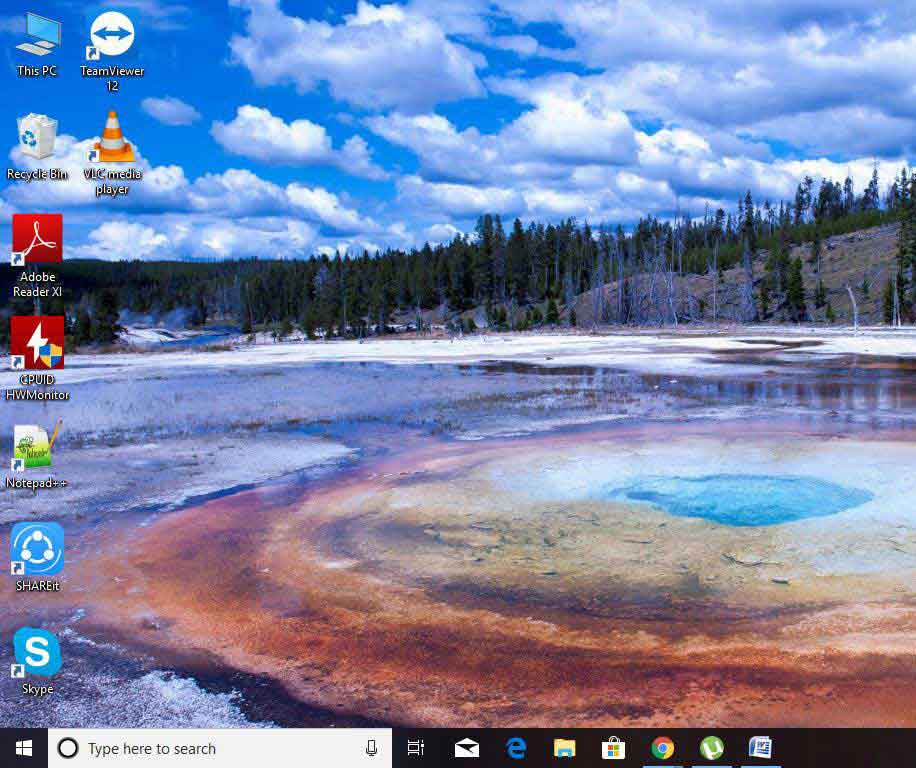This screenshot has height=768, width=916.
Task: Select the This PC desktop icon
Action: [37, 45]
